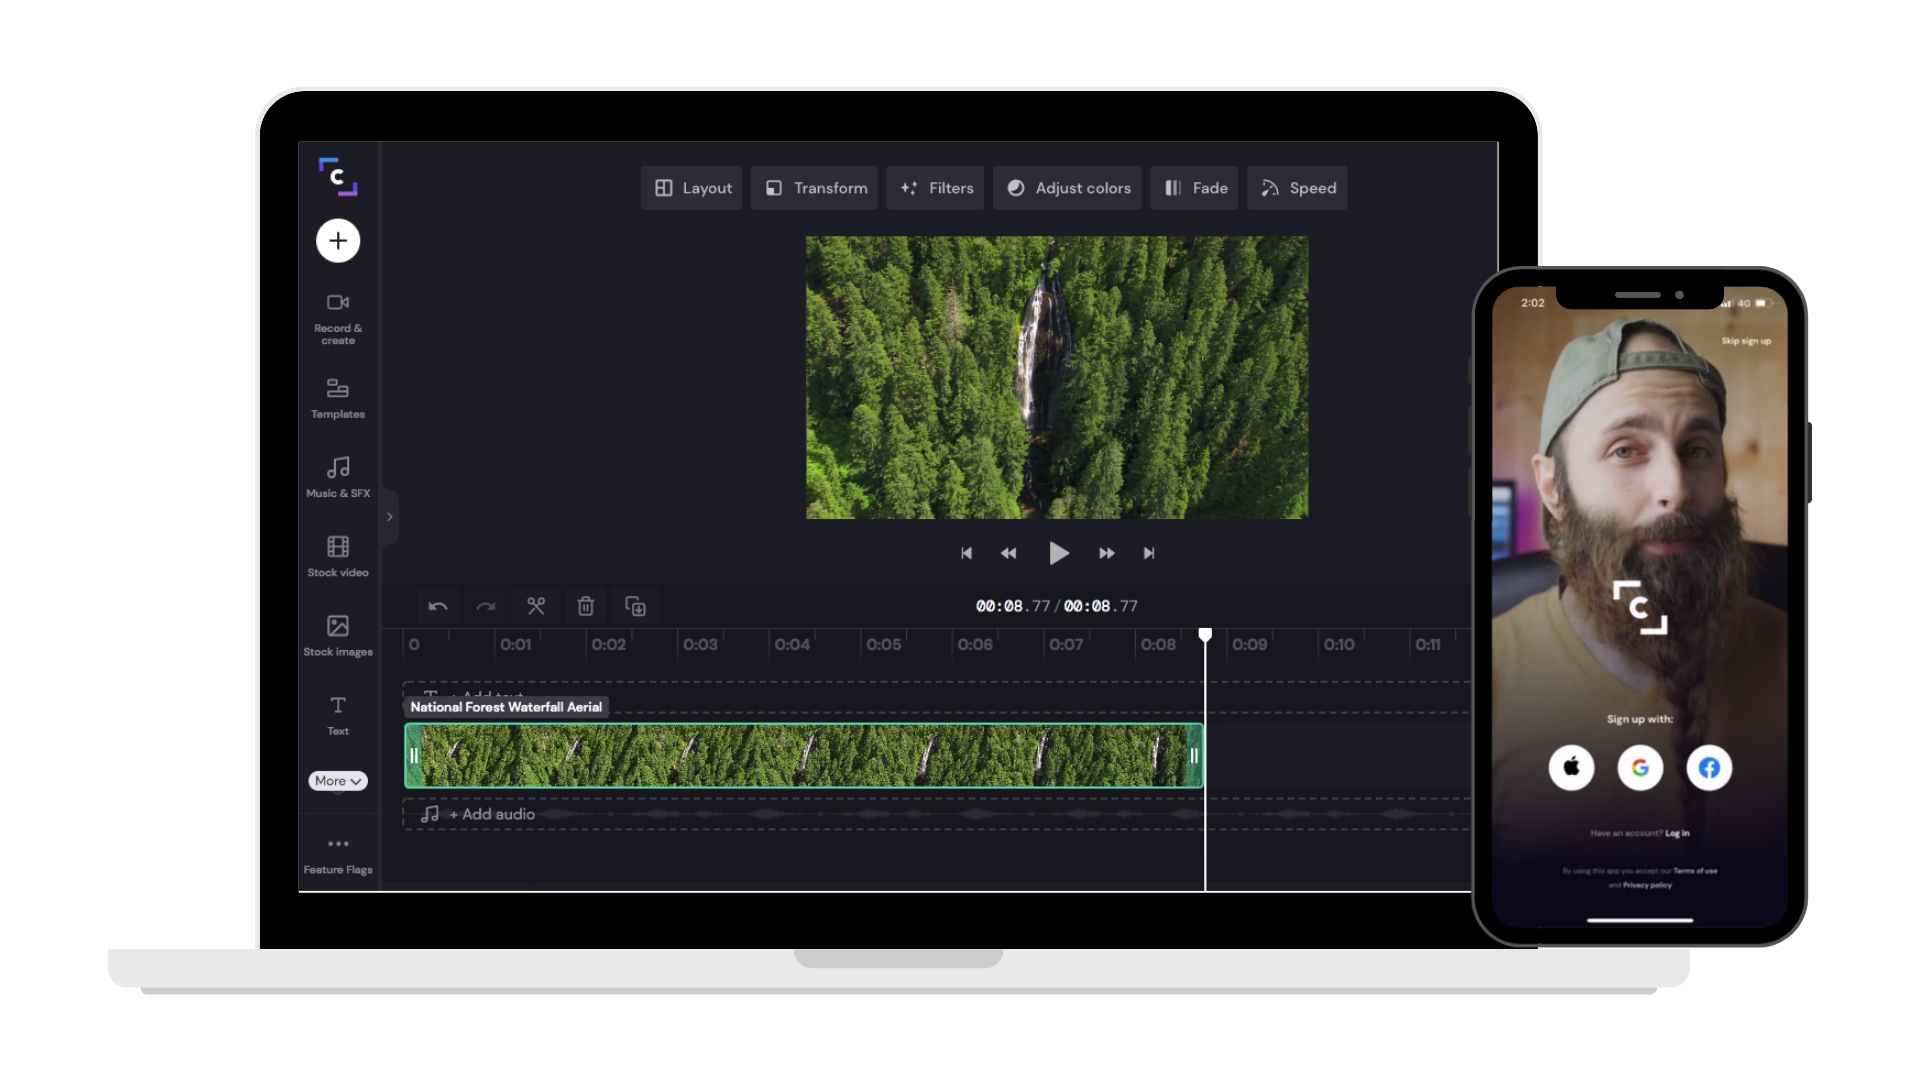Screen dimensions: 1920x1080
Task: Open the Templates sidebar section
Action: coord(338,398)
